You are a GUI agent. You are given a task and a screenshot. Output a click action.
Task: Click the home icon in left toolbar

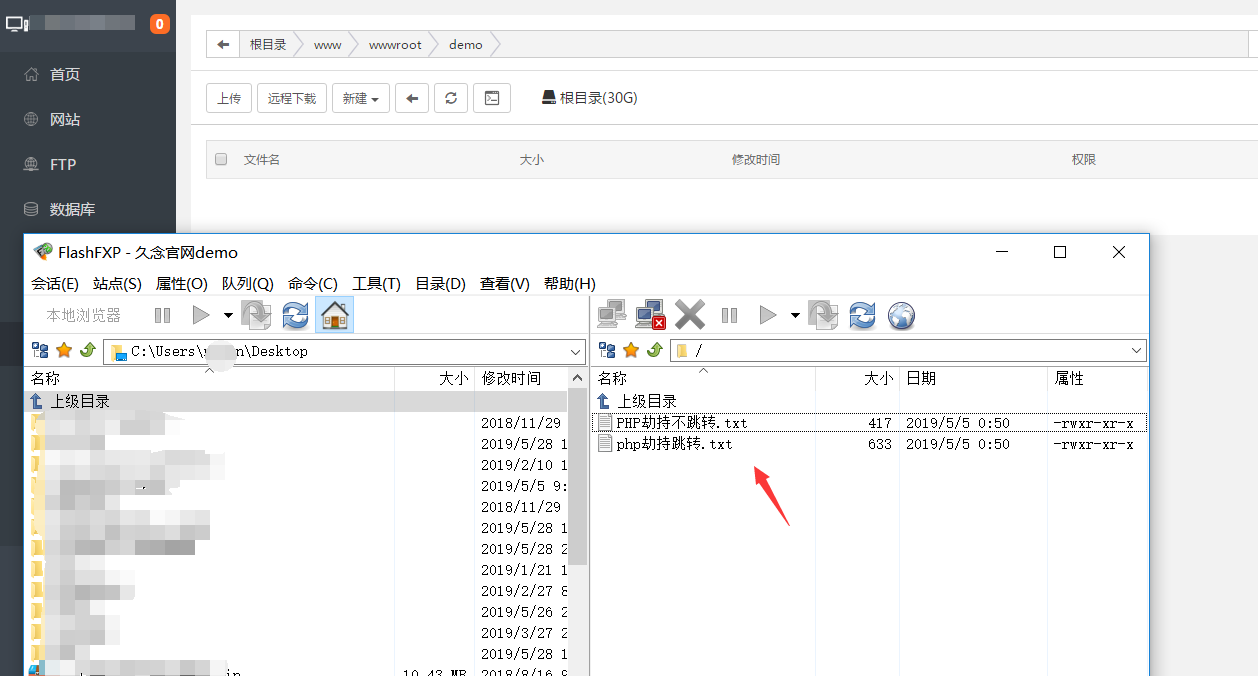point(335,315)
